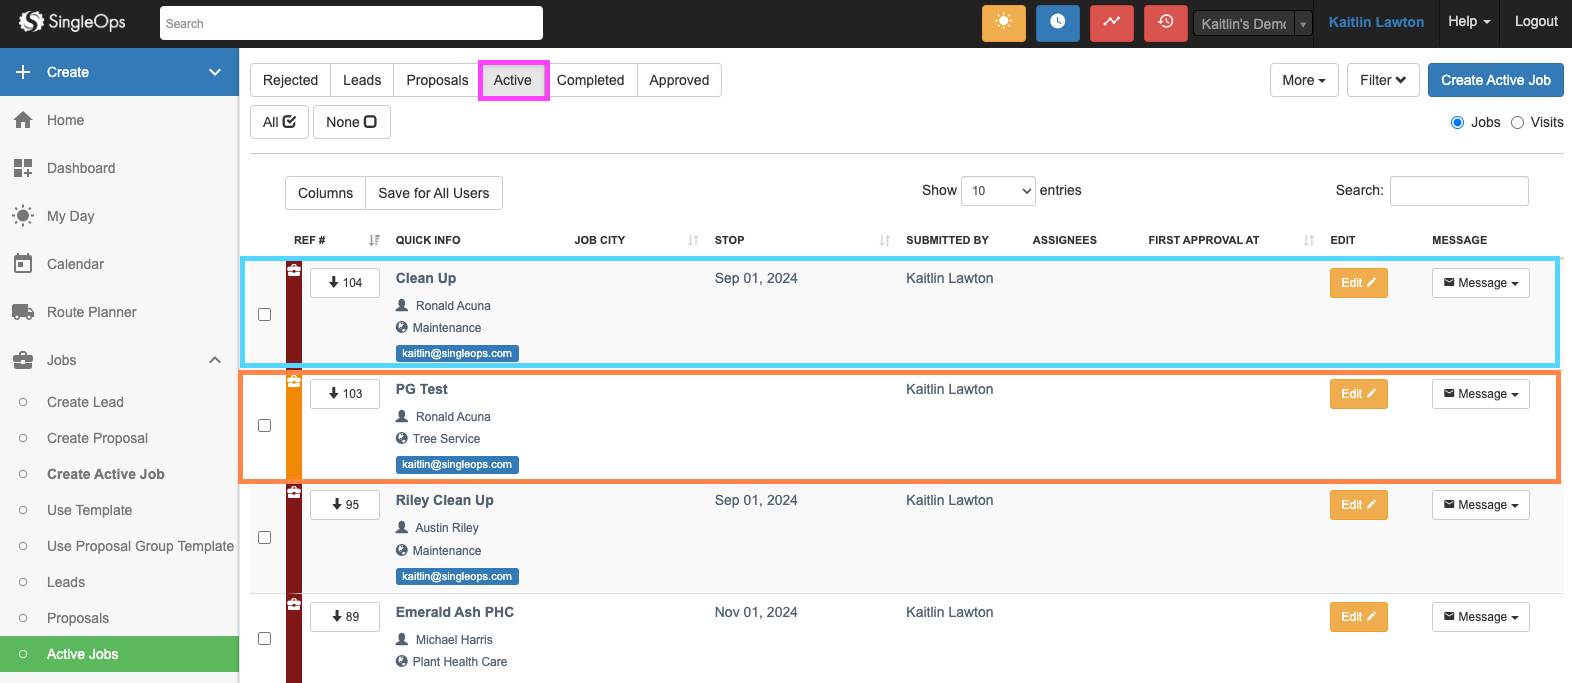The image size is (1572, 683).
Task: Click the table Search input field
Action: pos(1458,191)
